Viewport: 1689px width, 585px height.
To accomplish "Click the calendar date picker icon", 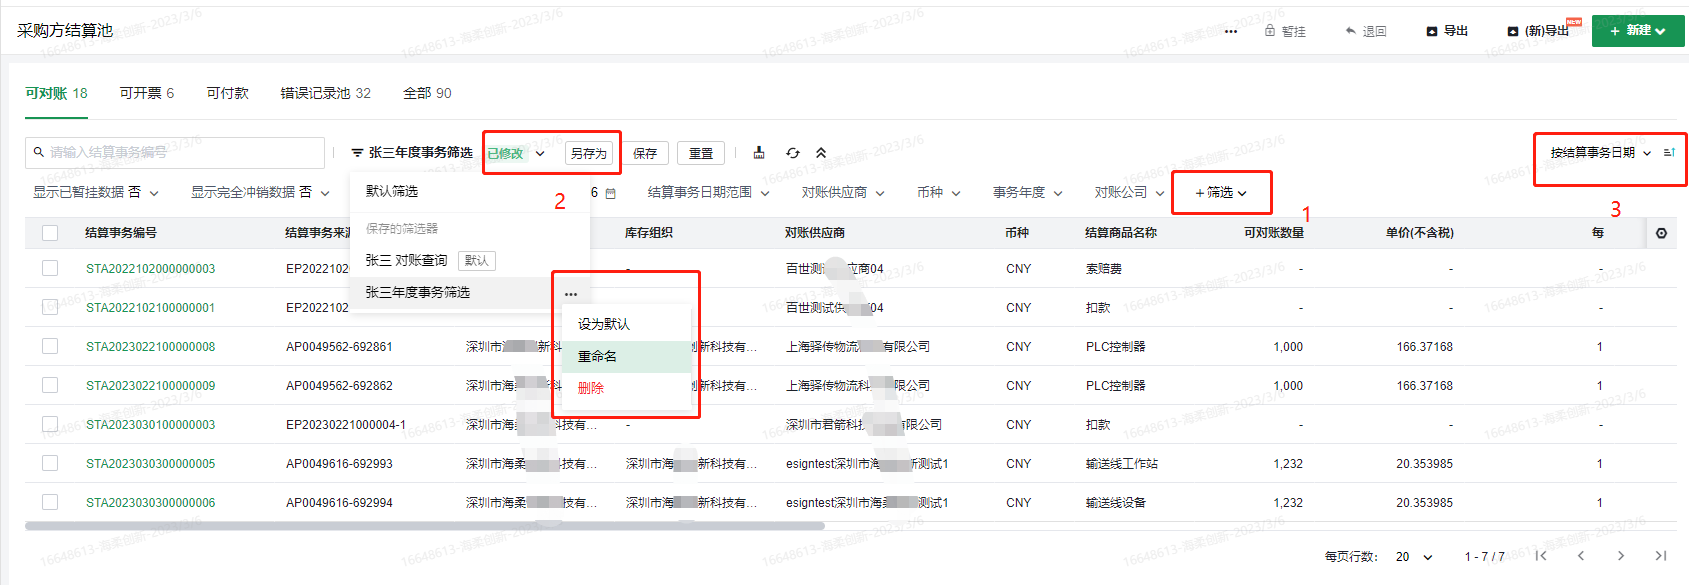I will (x=611, y=193).
